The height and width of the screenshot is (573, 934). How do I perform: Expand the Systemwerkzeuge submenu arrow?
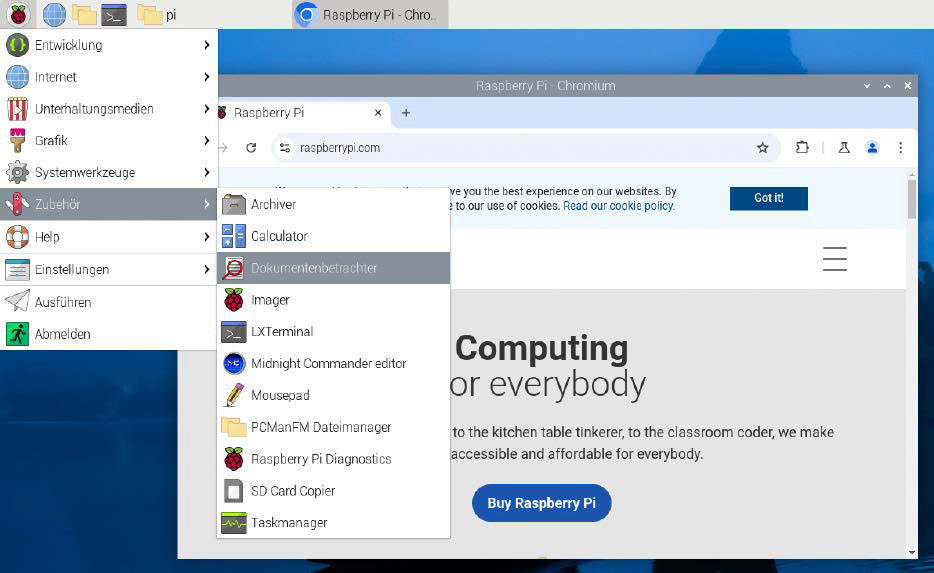click(x=207, y=173)
